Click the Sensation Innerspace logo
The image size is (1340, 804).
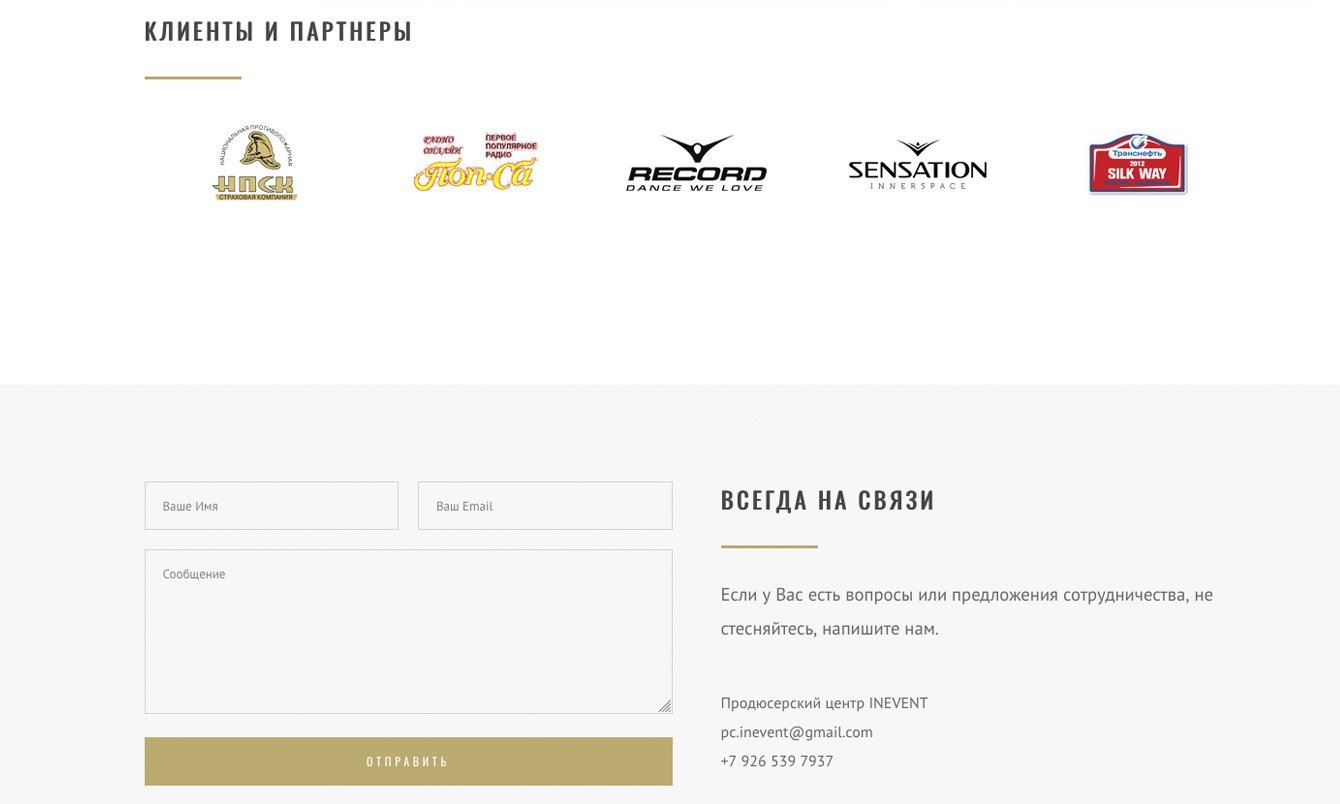coord(917,164)
